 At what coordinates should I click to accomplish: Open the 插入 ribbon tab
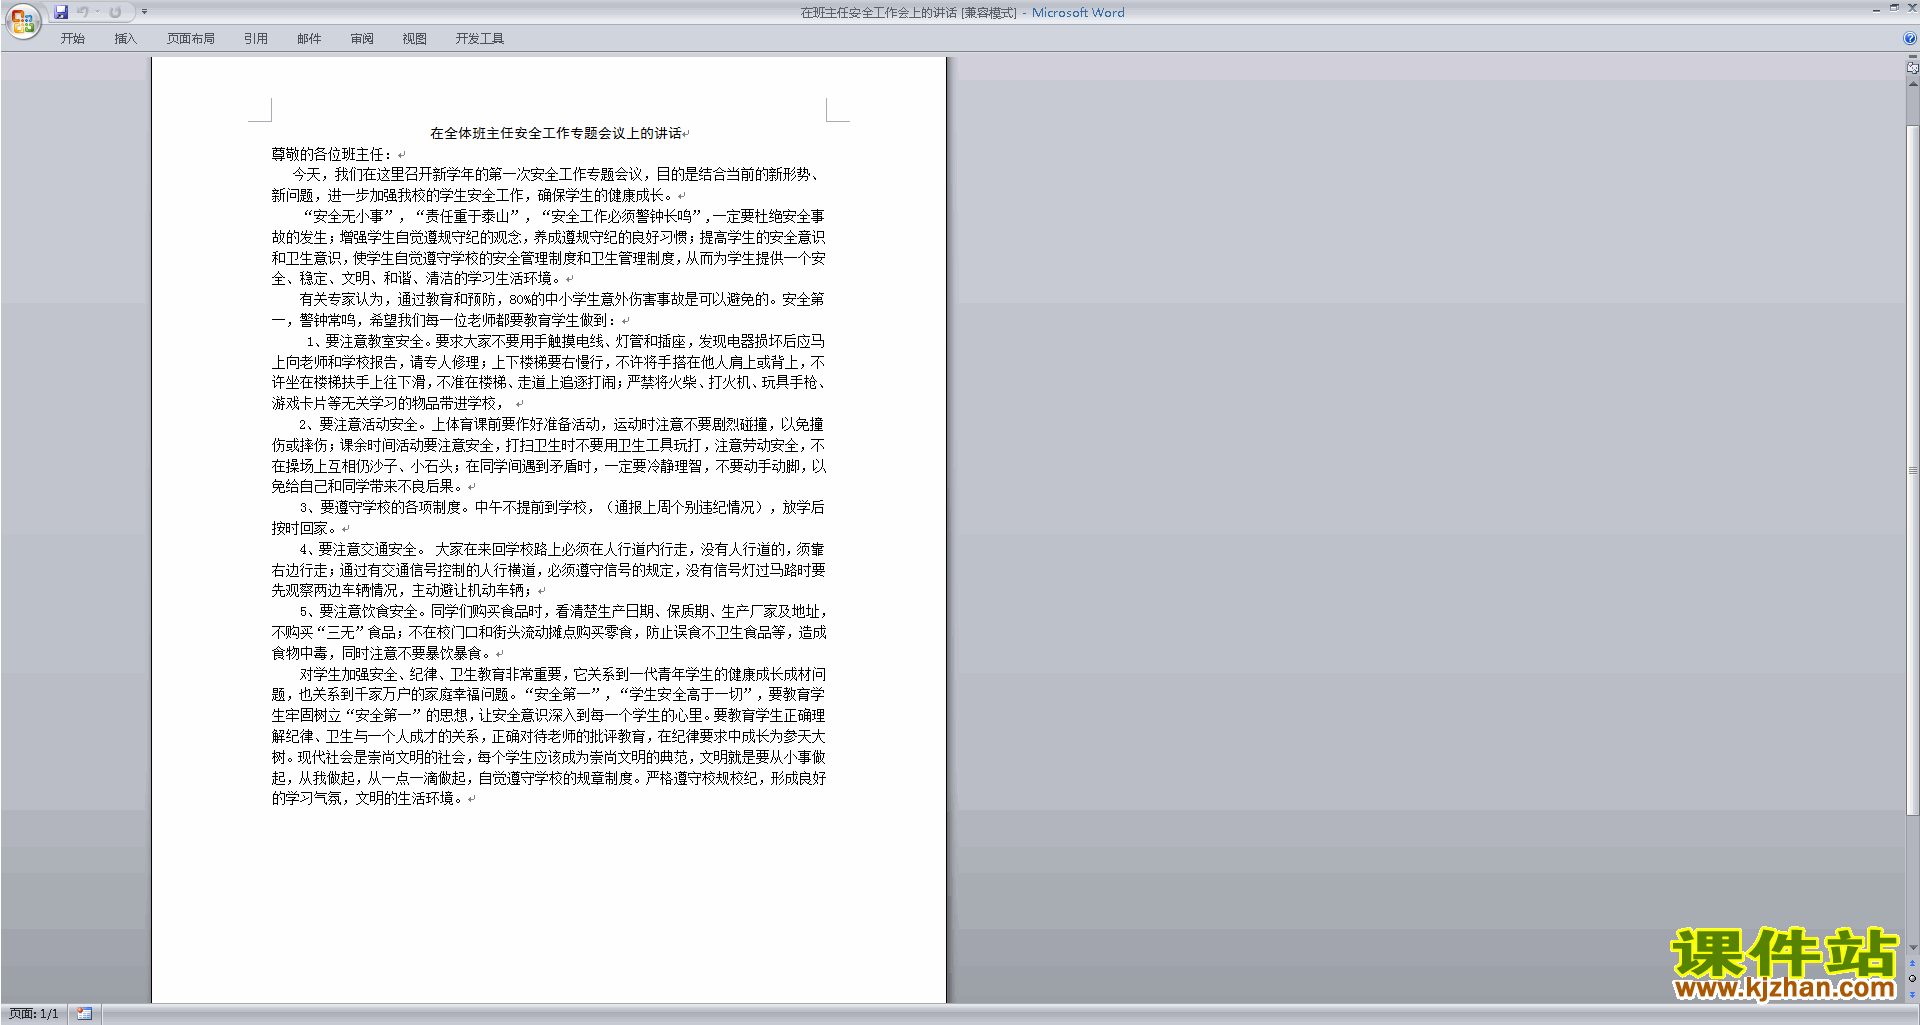pos(125,39)
